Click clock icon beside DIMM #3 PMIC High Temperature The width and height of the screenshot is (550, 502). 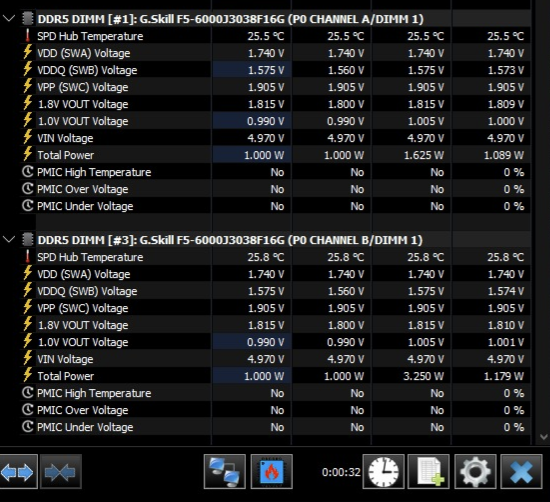click(x=28, y=393)
